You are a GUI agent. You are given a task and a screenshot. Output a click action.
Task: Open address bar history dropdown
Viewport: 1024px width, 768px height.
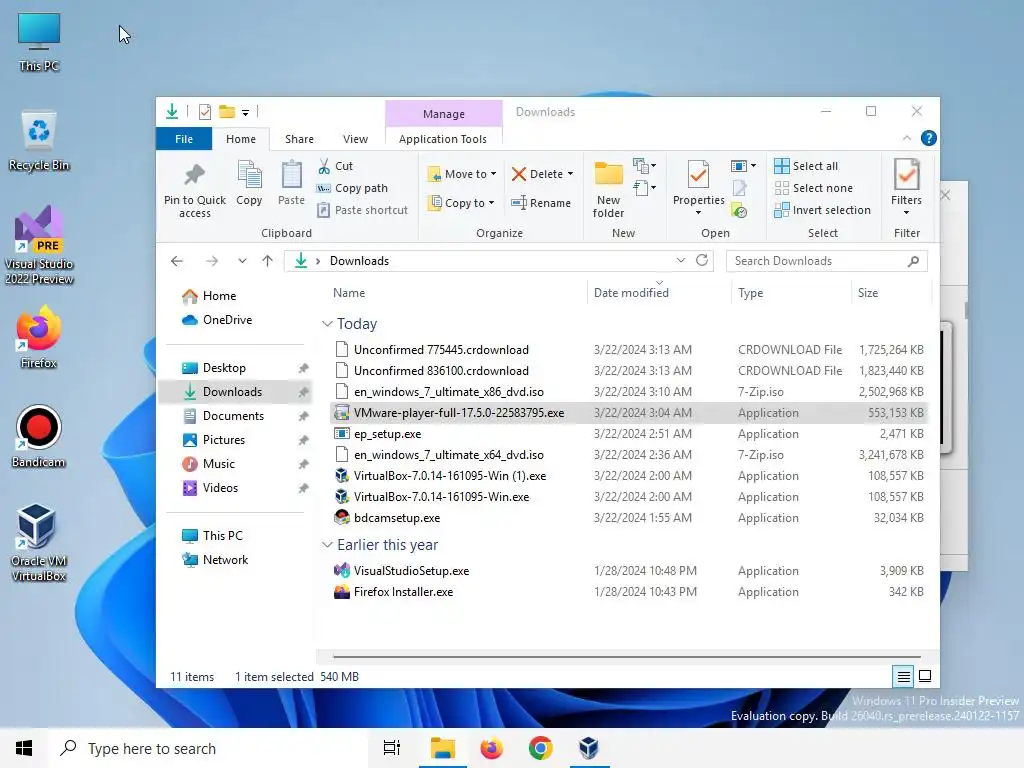pyautogui.click(x=680, y=261)
